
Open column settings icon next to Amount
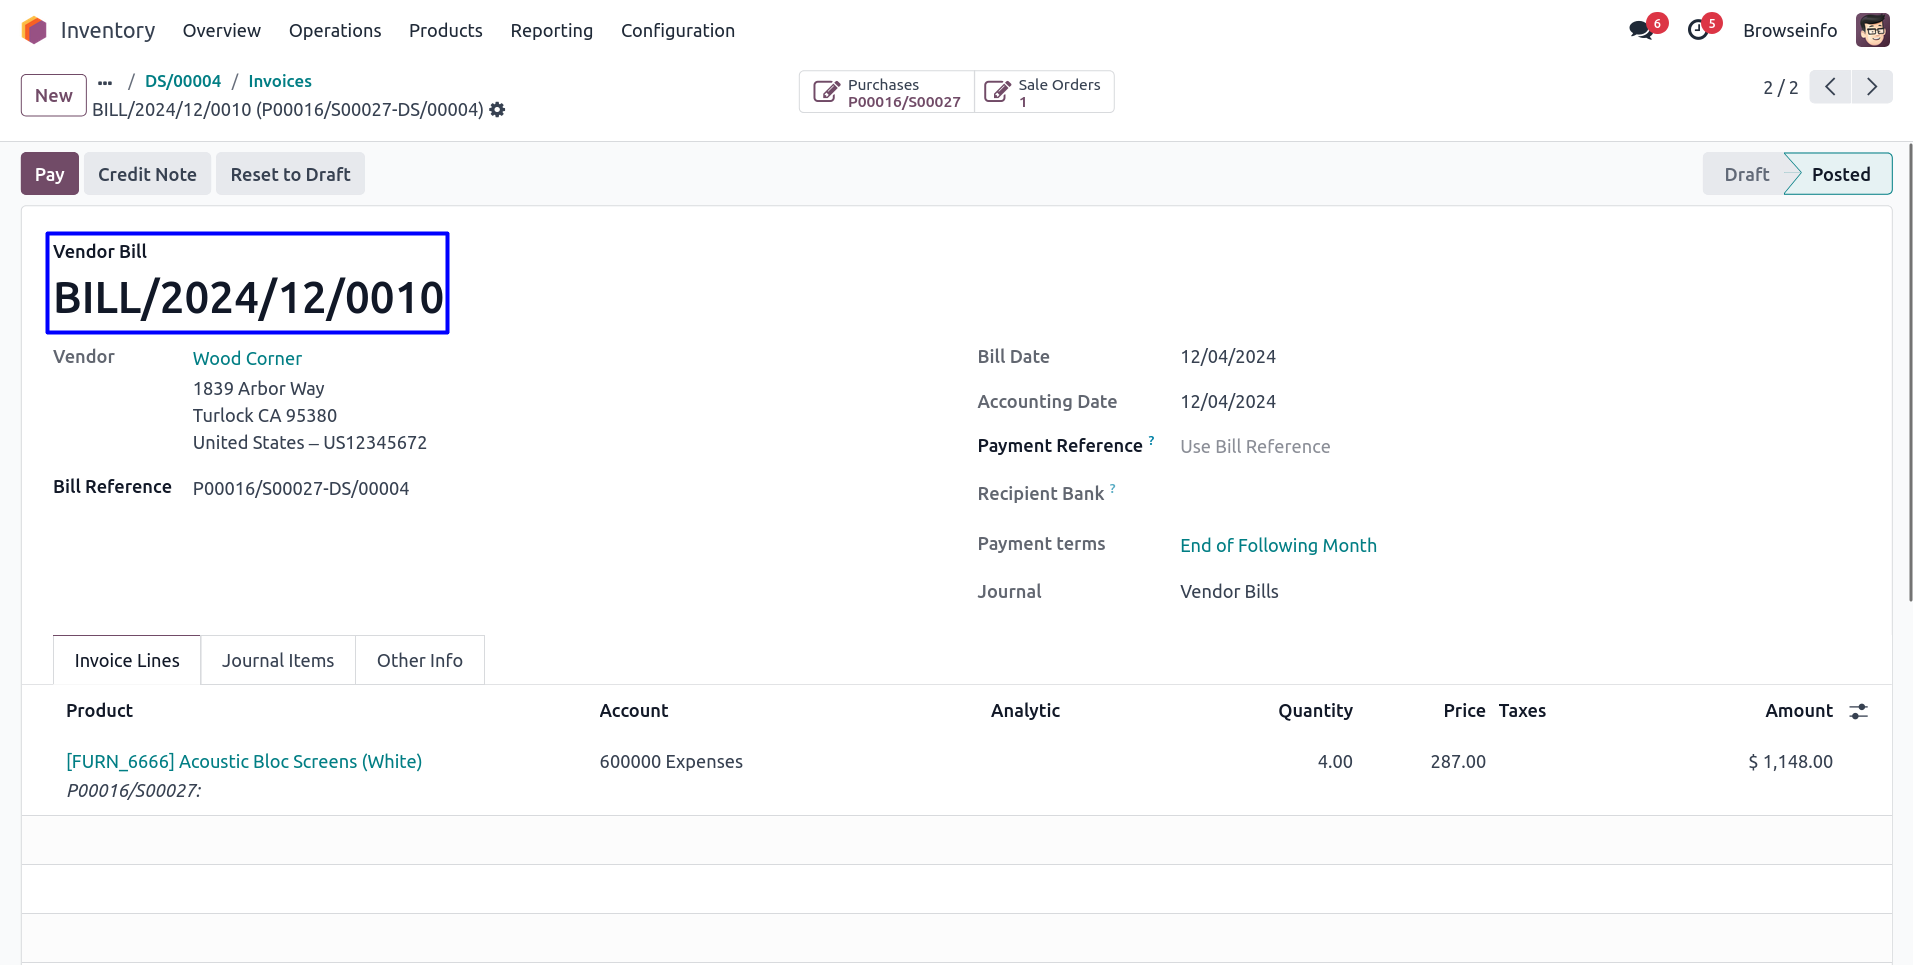[1858, 711]
